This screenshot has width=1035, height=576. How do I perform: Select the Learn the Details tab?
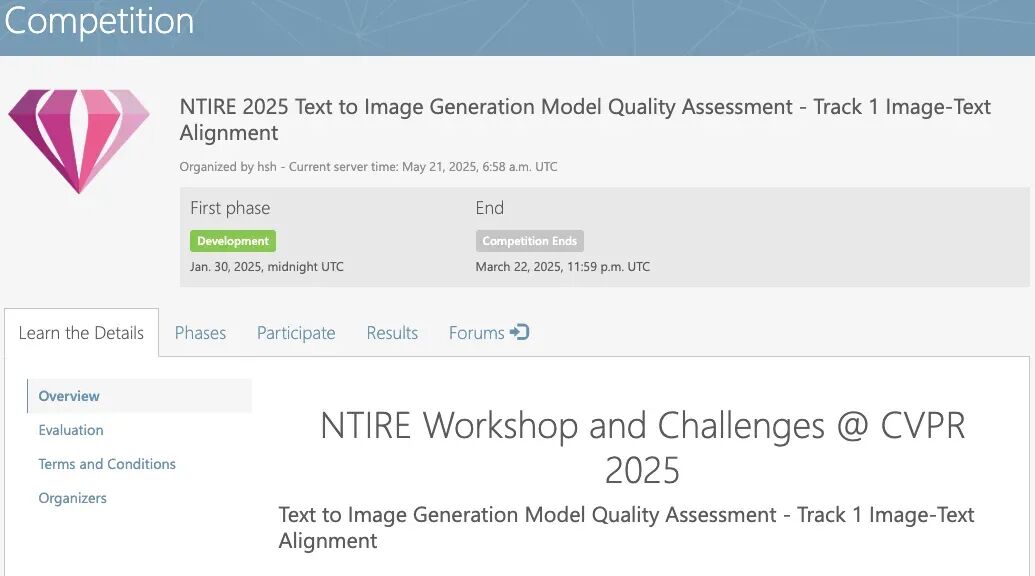pyautogui.click(x=81, y=333)
